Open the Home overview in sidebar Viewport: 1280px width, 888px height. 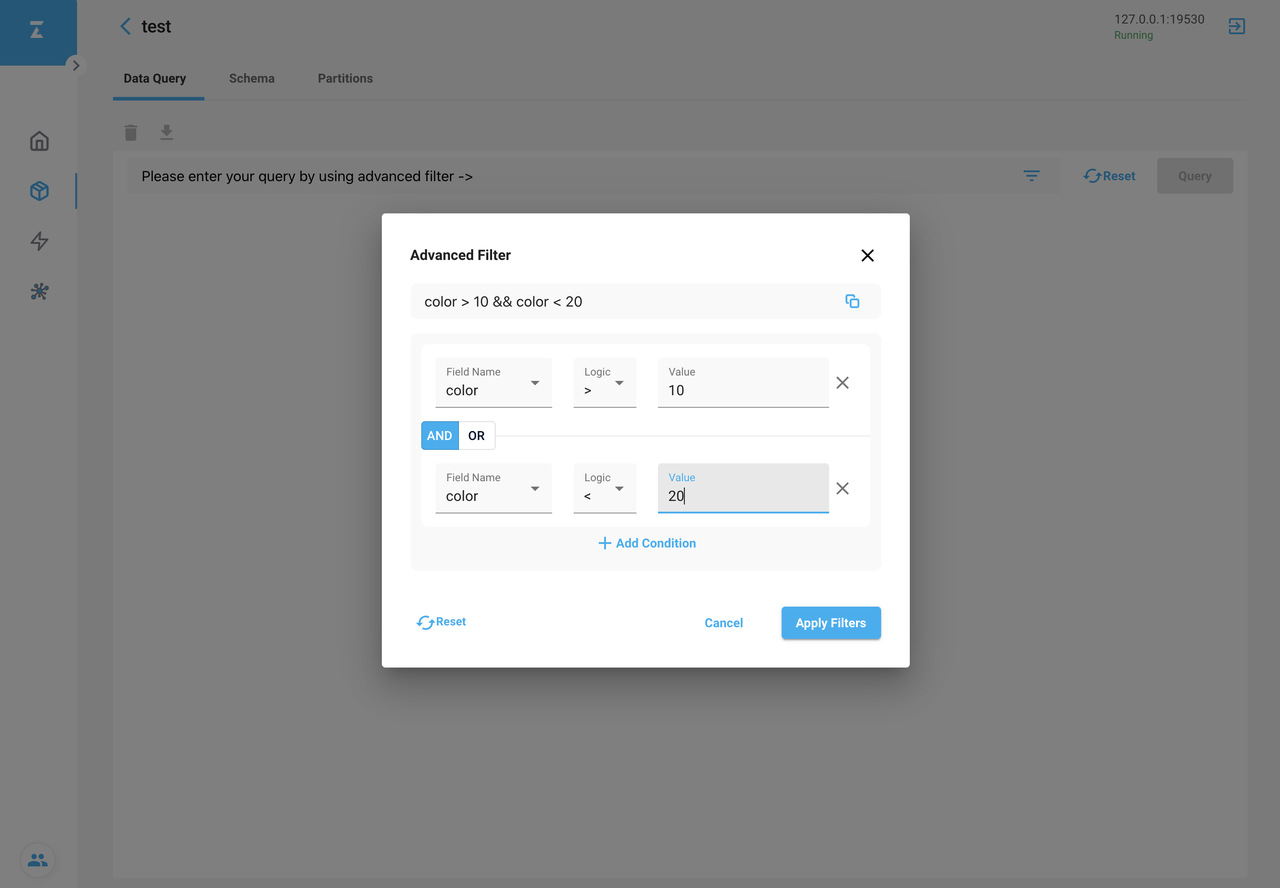(39, 141)
